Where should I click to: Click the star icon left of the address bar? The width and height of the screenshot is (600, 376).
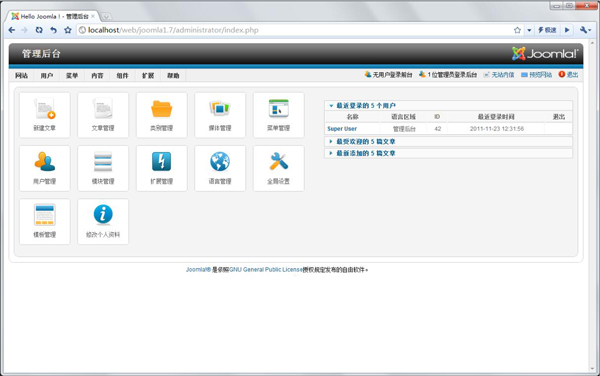coord(68,30)
